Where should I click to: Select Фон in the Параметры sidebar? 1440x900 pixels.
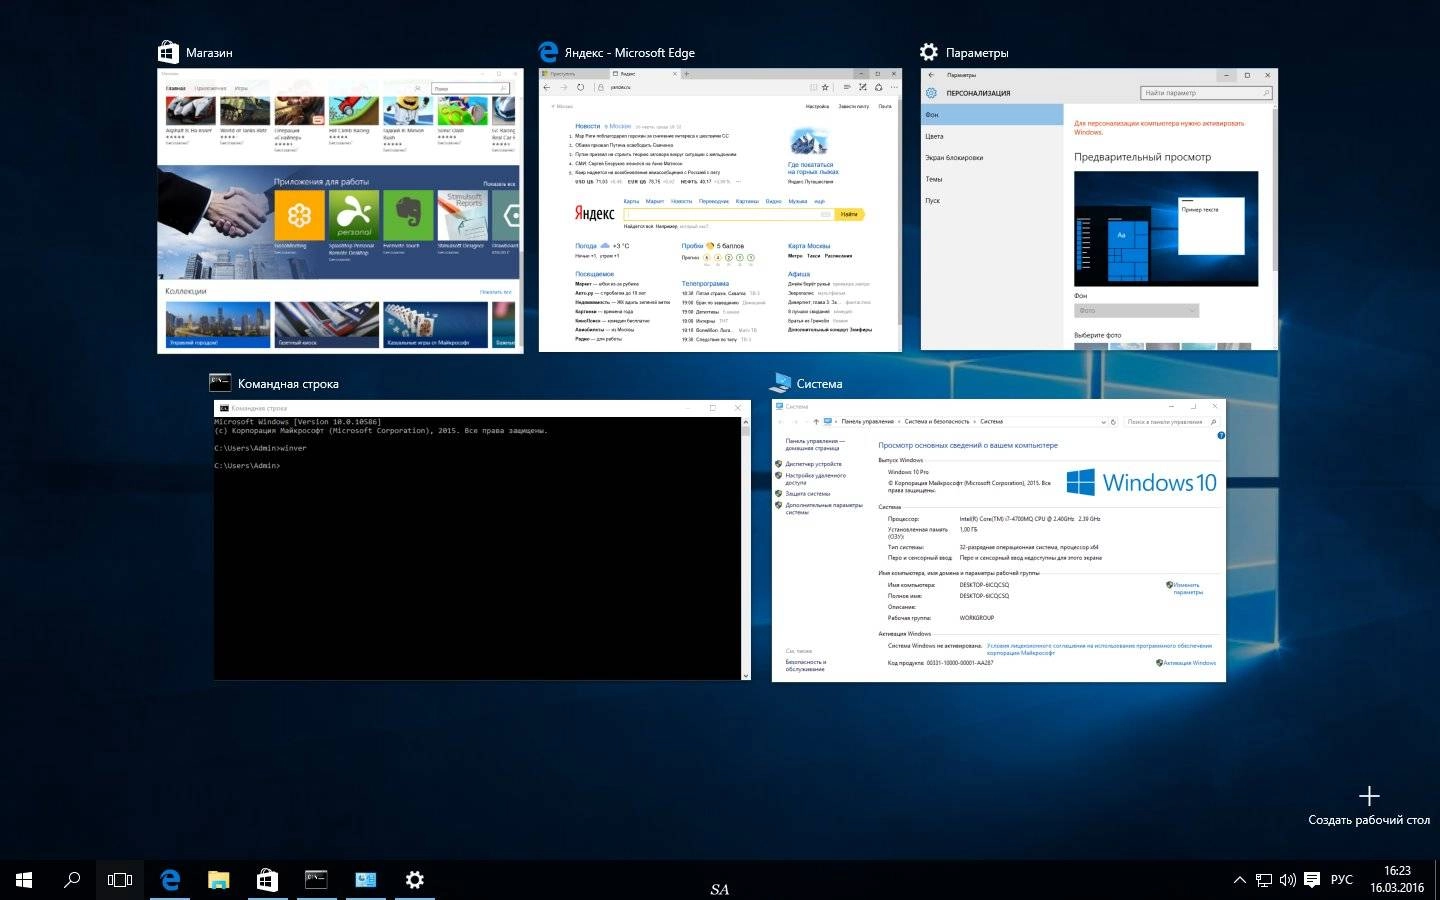[x=992, y=114]
